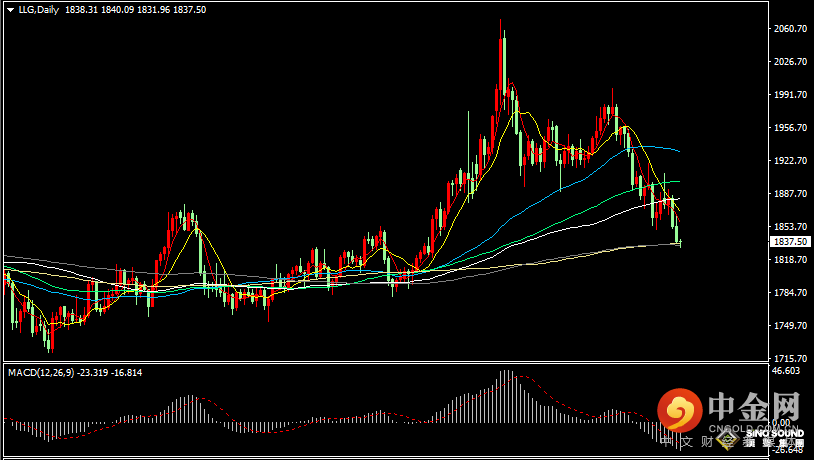Click the 1922.70 price axis label
814x460 pixels.
[789, 161]
